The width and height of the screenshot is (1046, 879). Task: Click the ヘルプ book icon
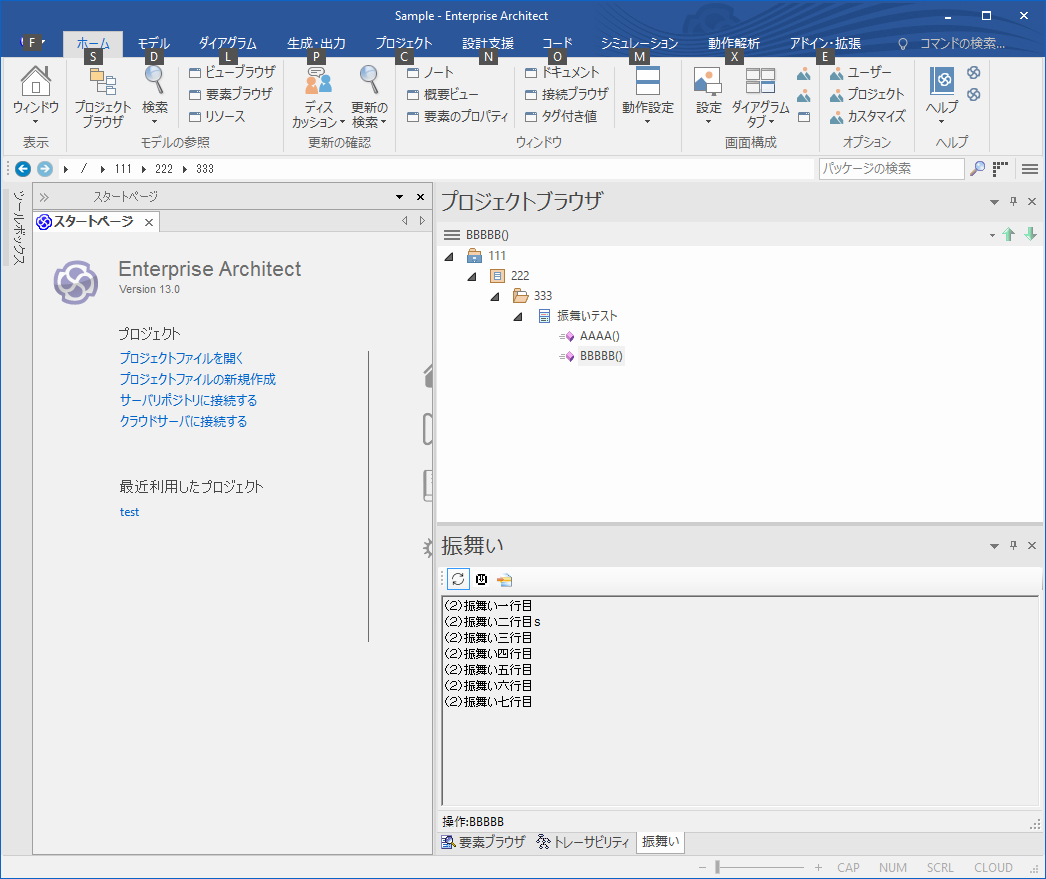point(942,95)
